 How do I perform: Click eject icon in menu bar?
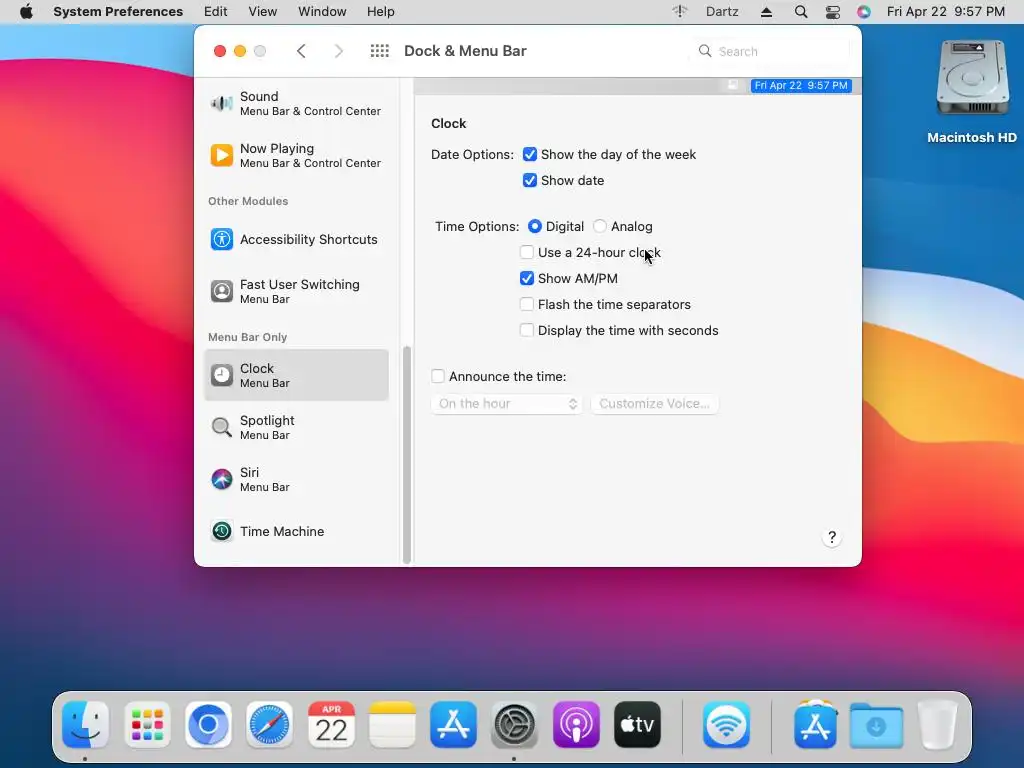click(x=767, y=12)
